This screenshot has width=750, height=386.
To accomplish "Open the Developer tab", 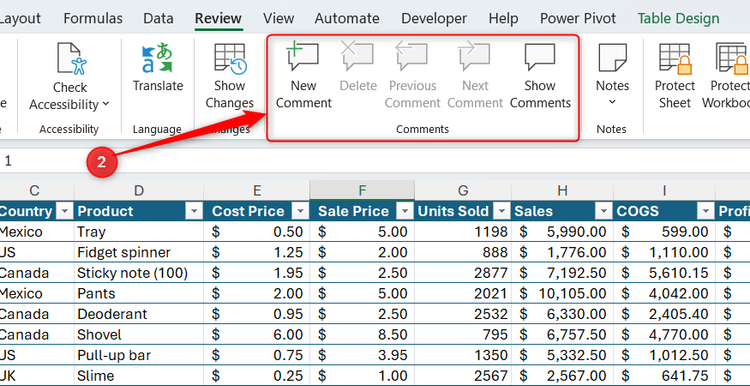I will 434,19.
